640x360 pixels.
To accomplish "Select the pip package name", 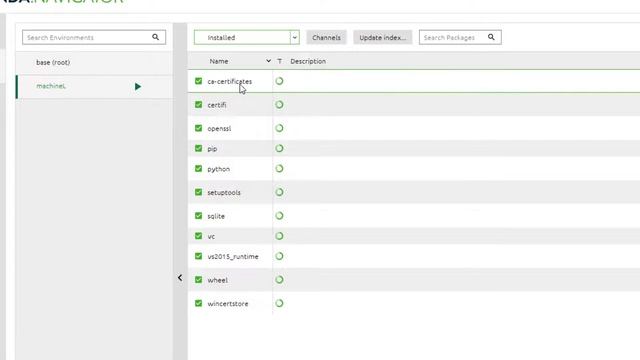I will [212, 149].
